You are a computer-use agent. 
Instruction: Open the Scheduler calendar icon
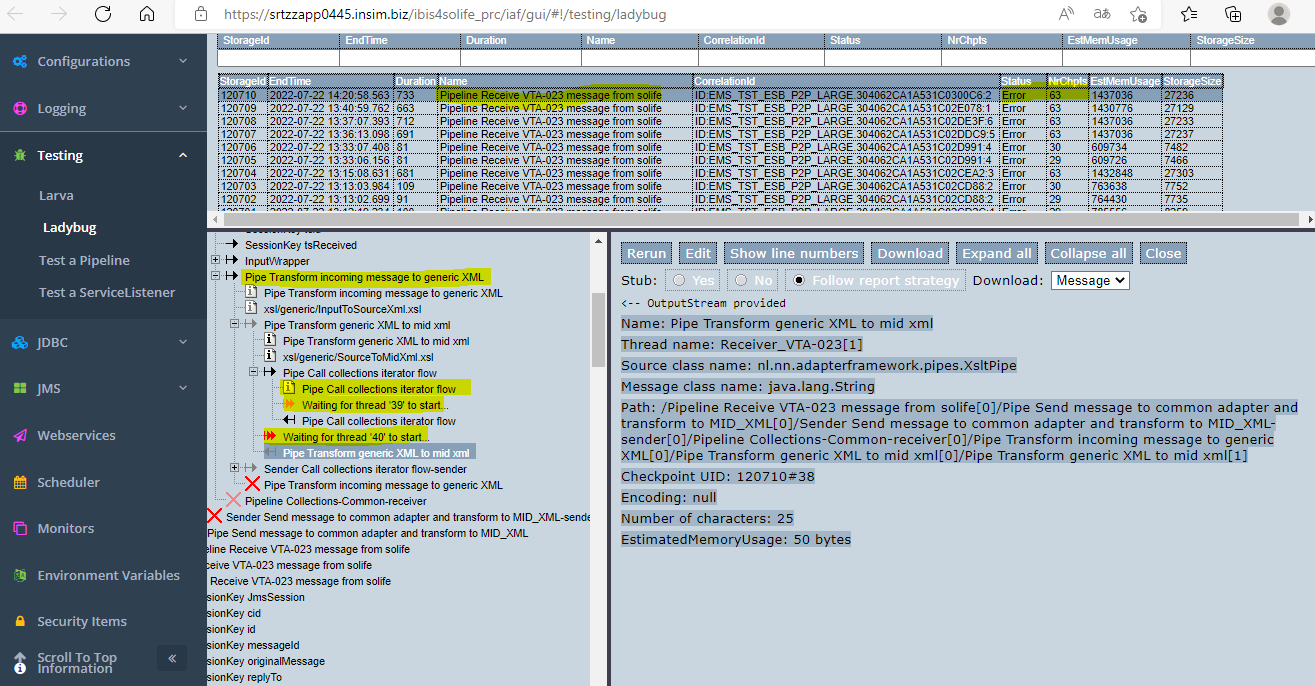coord(20,482)
